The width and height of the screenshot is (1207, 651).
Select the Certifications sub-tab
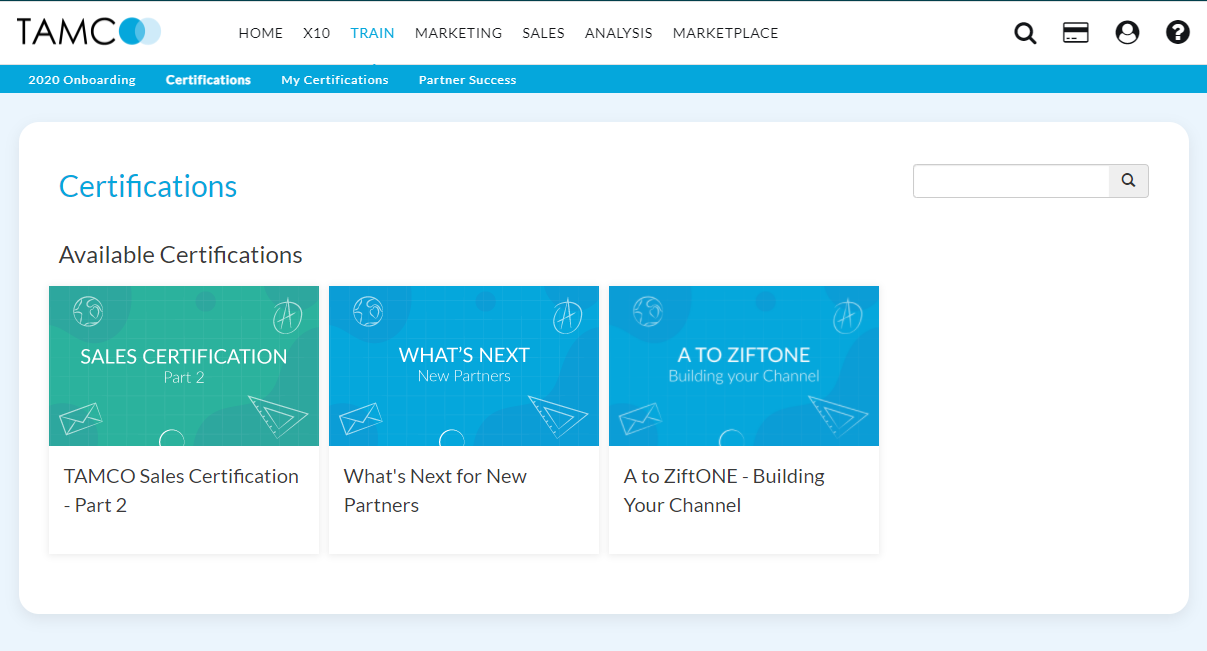coord(208,80)
